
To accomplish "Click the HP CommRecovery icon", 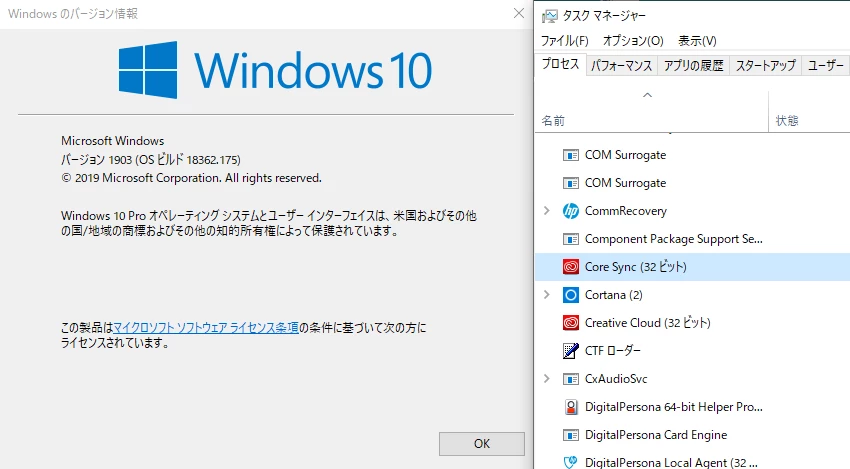I will pos(570,211).
